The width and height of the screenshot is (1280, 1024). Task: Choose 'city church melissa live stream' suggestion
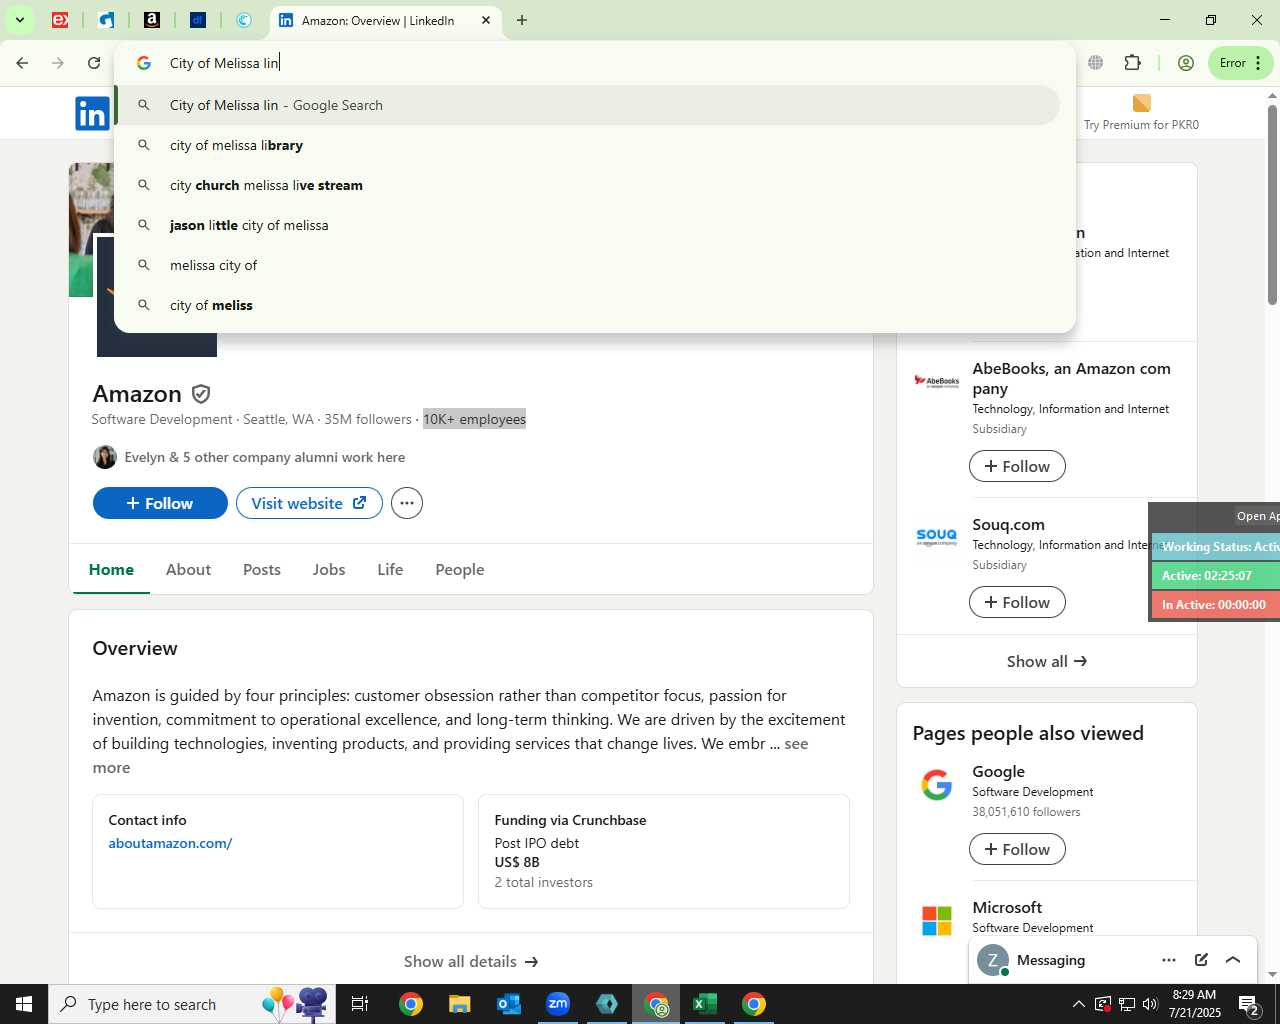[587, 185]
